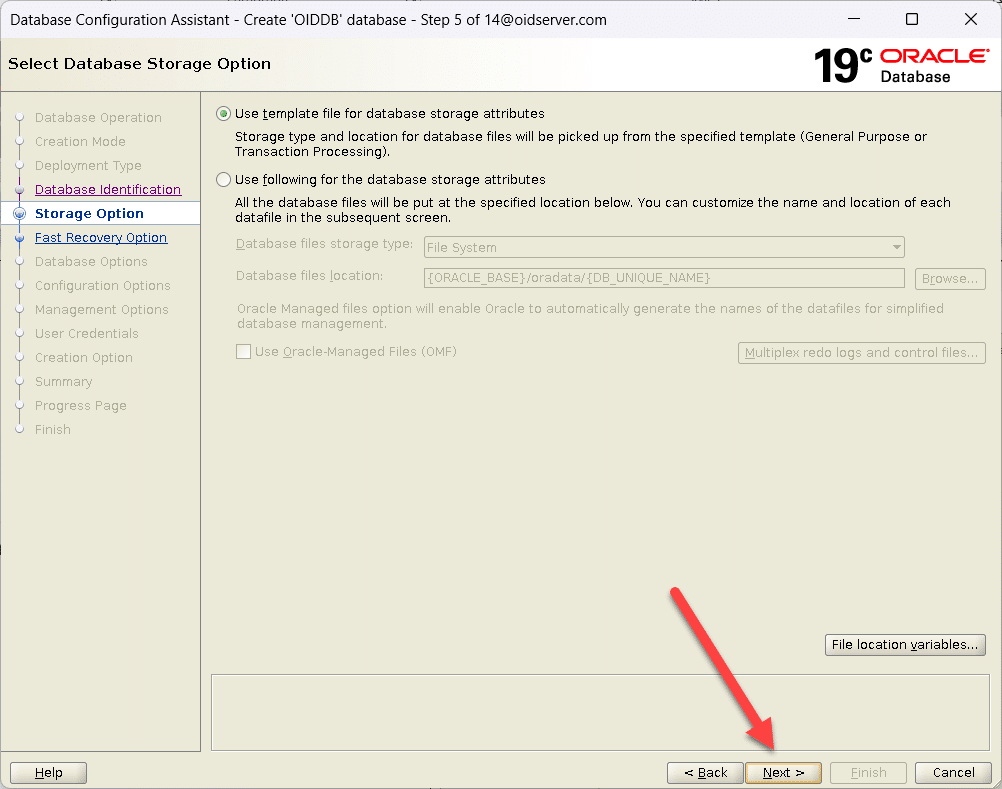Select the Storage Option step in sidebar
Image resolution: width=1002 pixels, height=789 pixels.
(x=89, y=214)
